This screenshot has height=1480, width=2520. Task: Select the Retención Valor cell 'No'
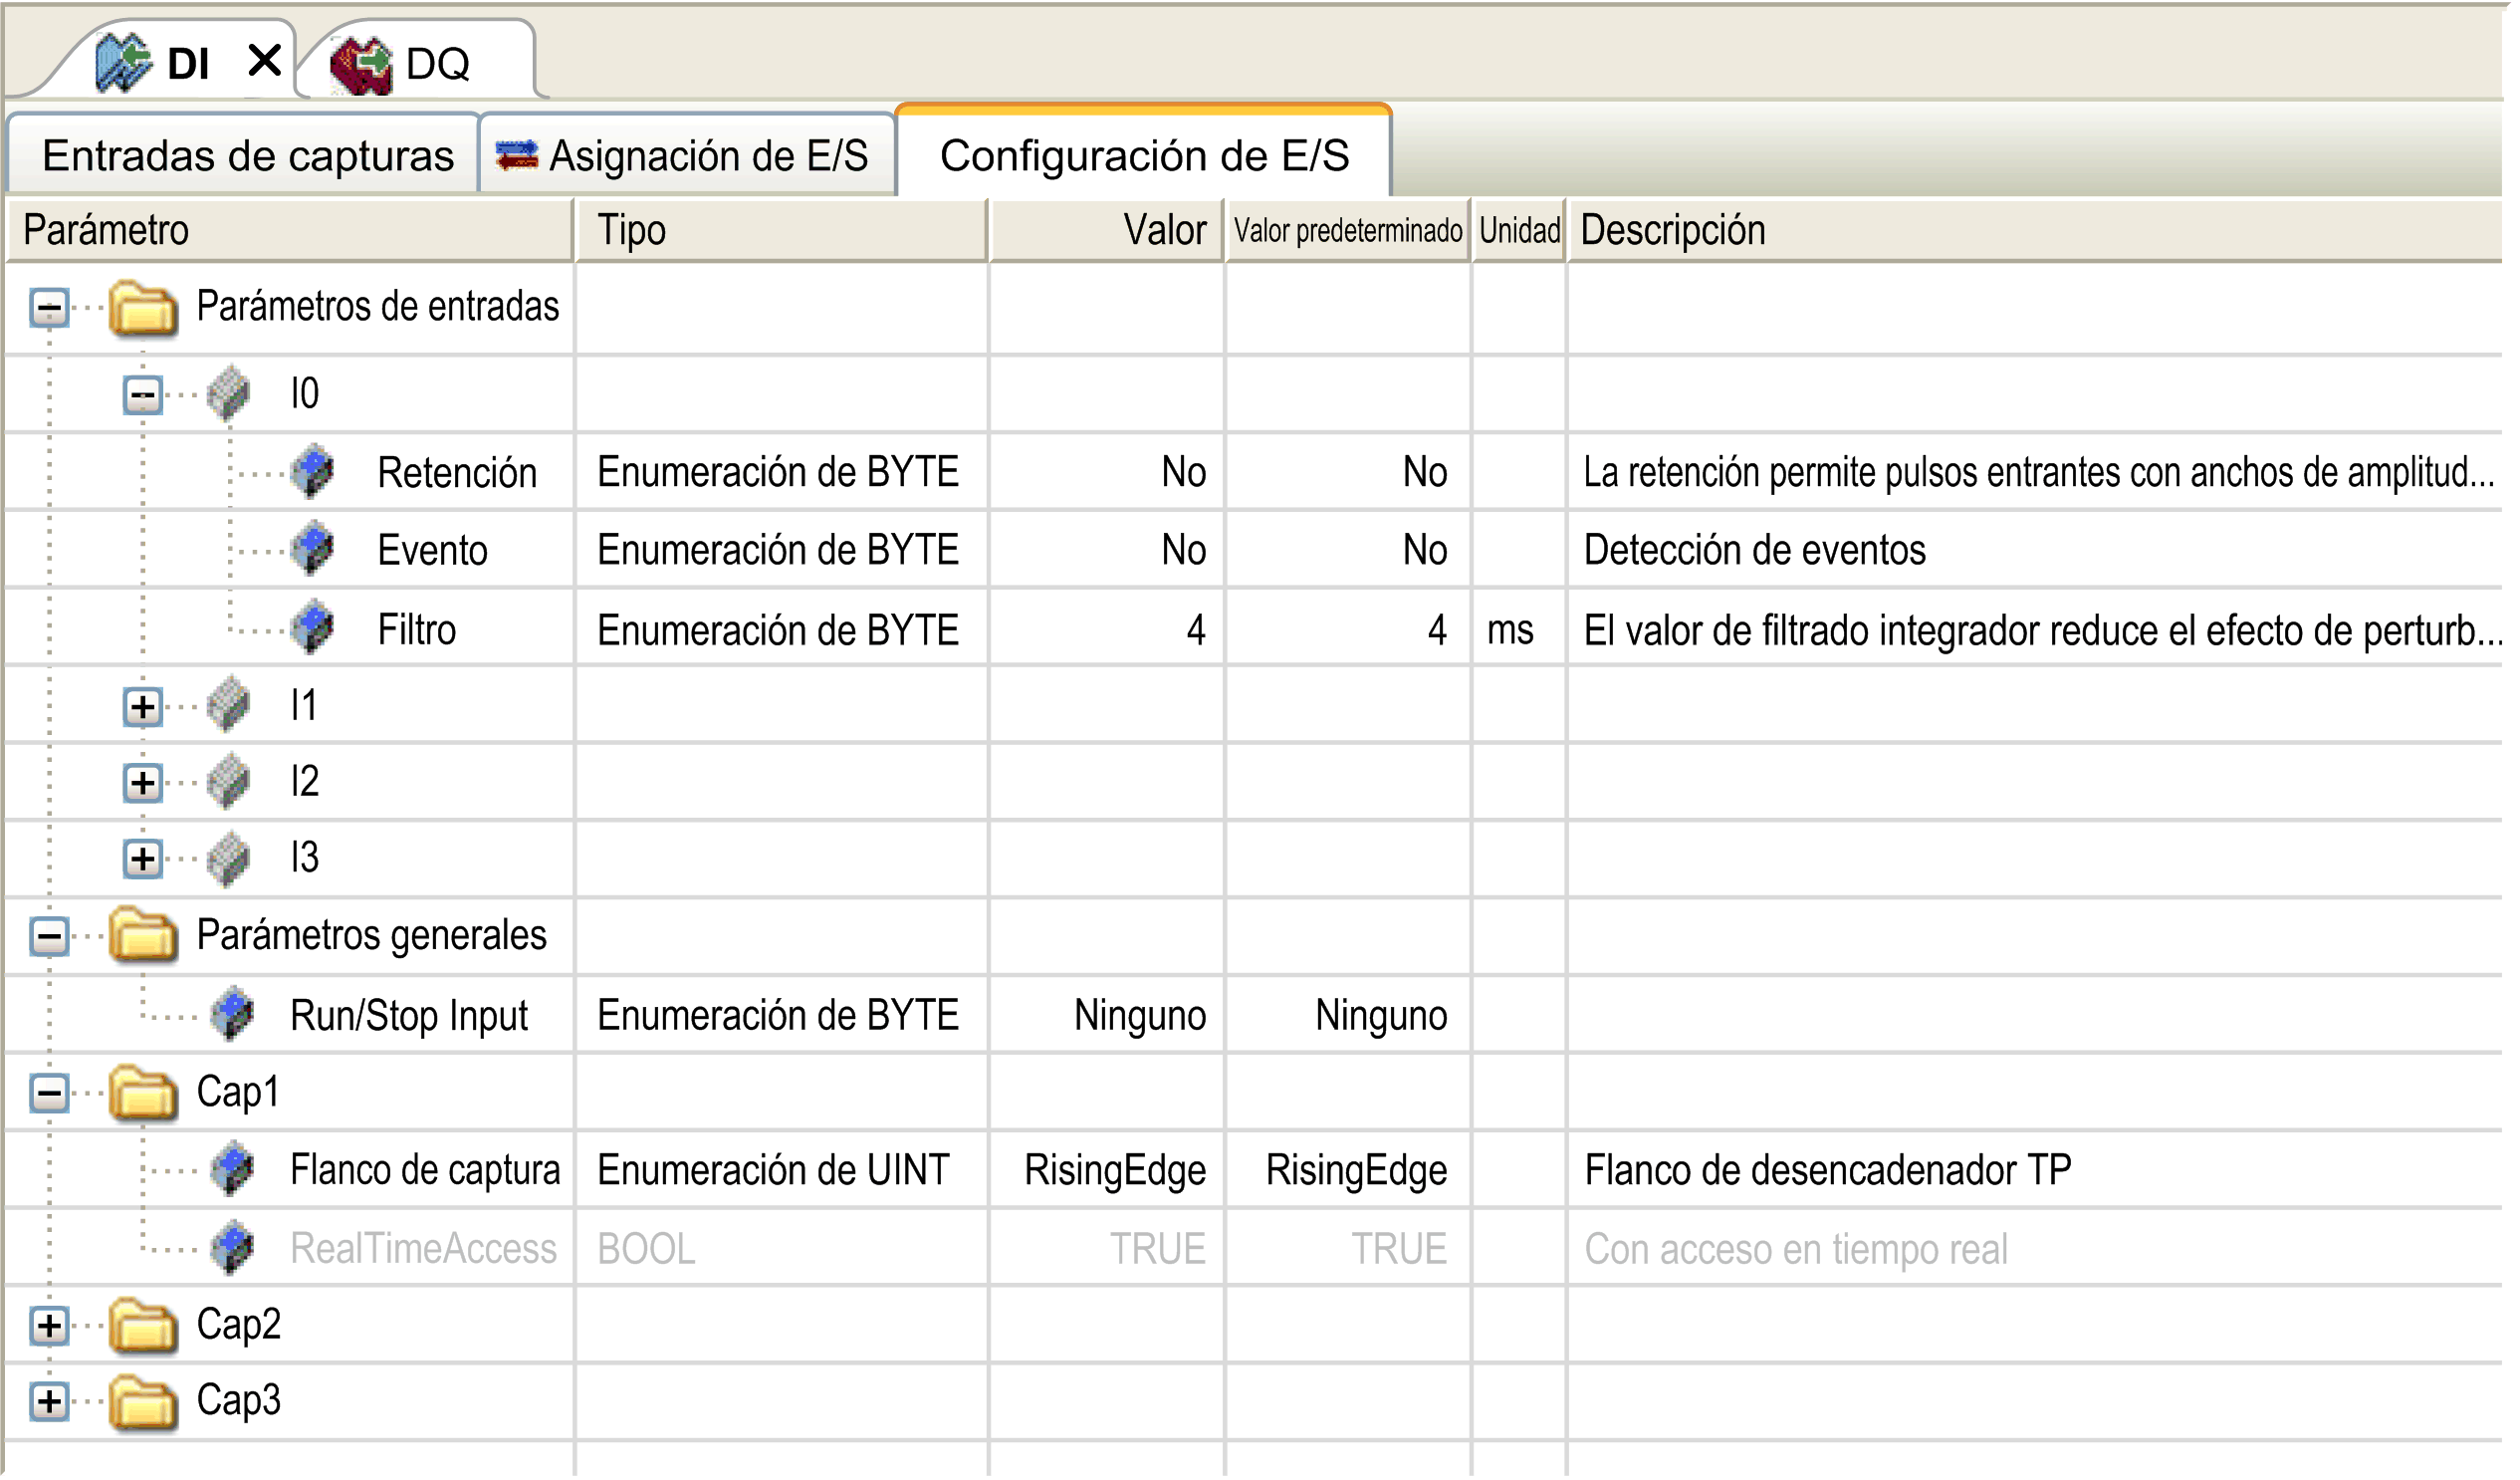(1107, 472)
